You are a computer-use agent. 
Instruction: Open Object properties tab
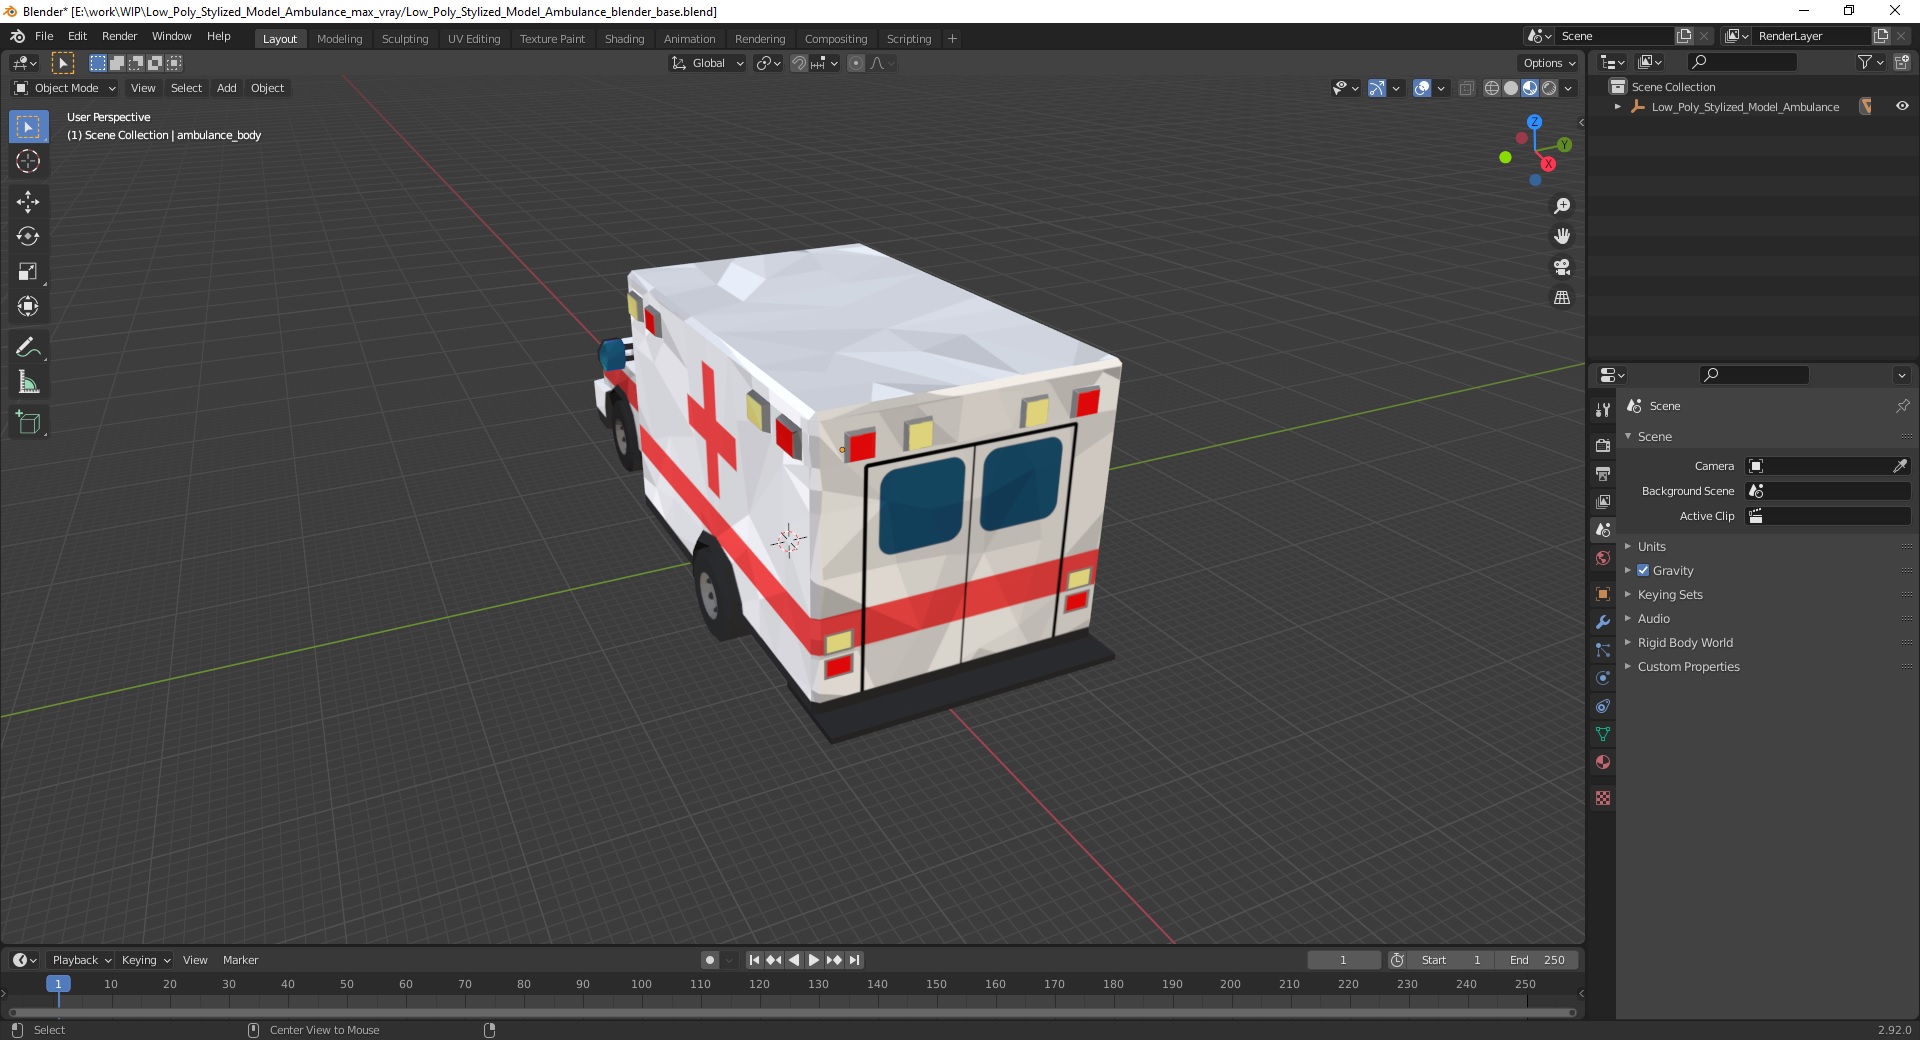click(x=1603, y=594)
